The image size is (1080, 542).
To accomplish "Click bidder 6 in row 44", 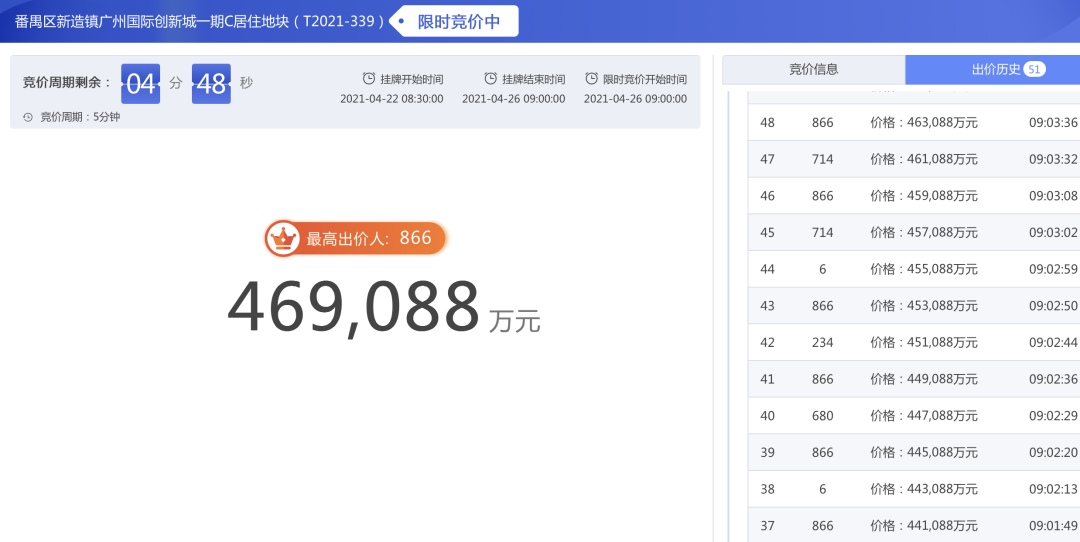I will 822,269.
